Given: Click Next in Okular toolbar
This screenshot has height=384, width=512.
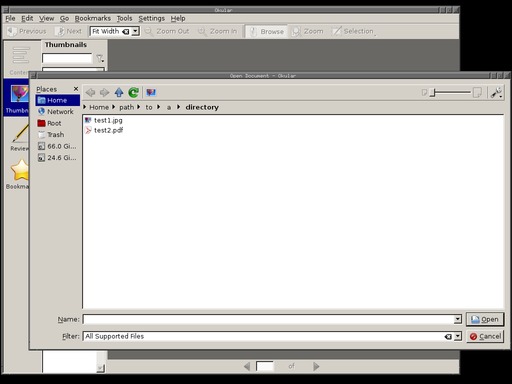Looking at the screenshot, I should 69,31.
